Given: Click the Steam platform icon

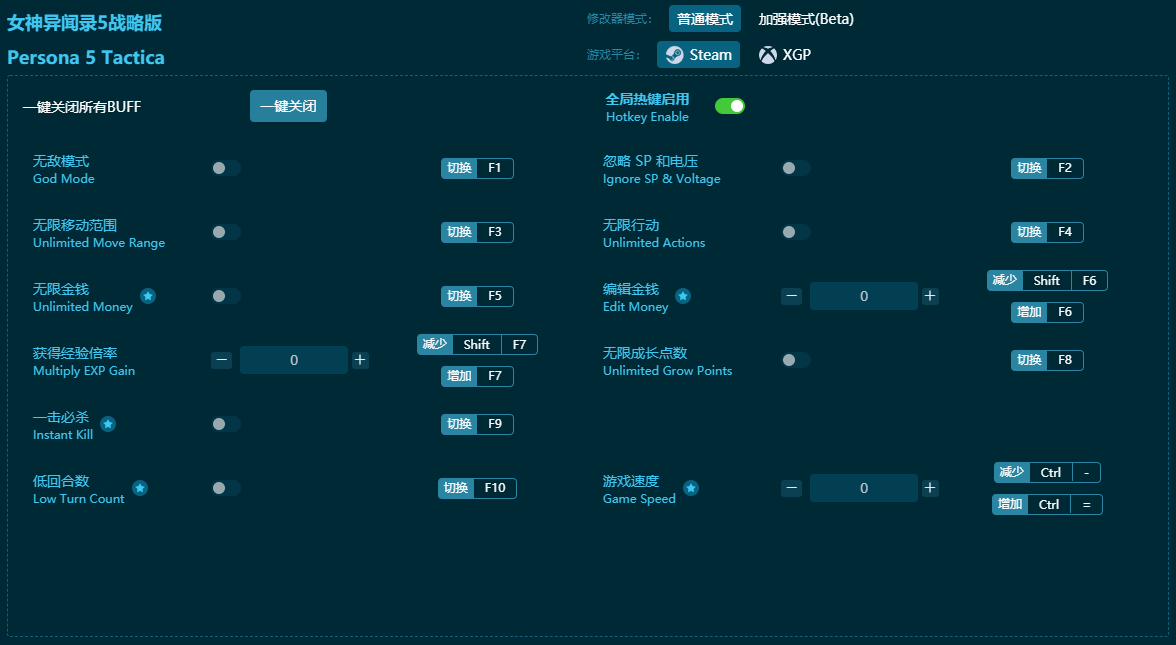Looking at the screenshot, I should [674, 55].
